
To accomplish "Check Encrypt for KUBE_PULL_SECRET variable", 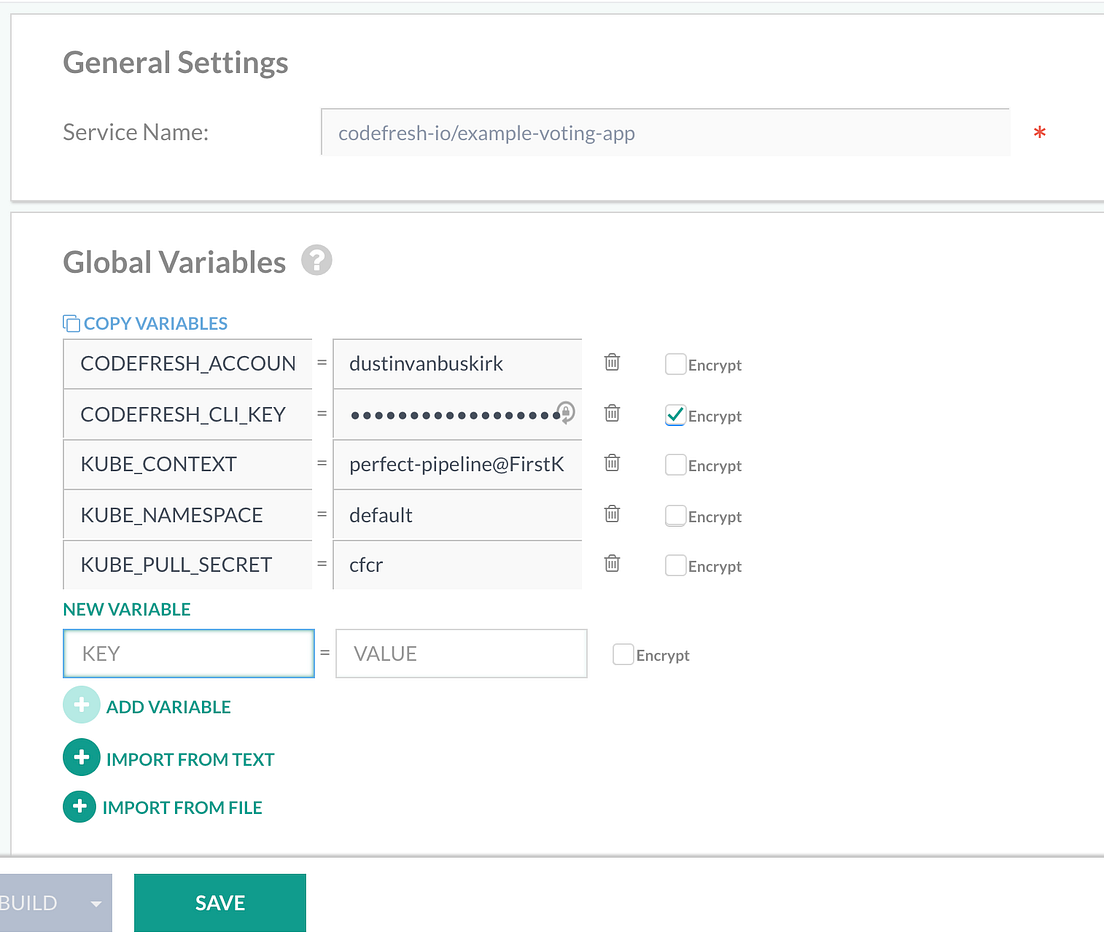I will pos(675,565).
